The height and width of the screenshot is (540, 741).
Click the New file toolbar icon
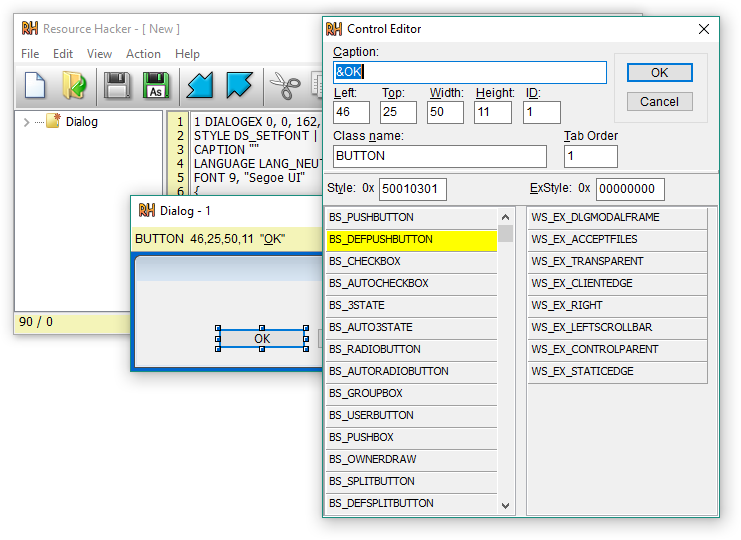(35, 86)
